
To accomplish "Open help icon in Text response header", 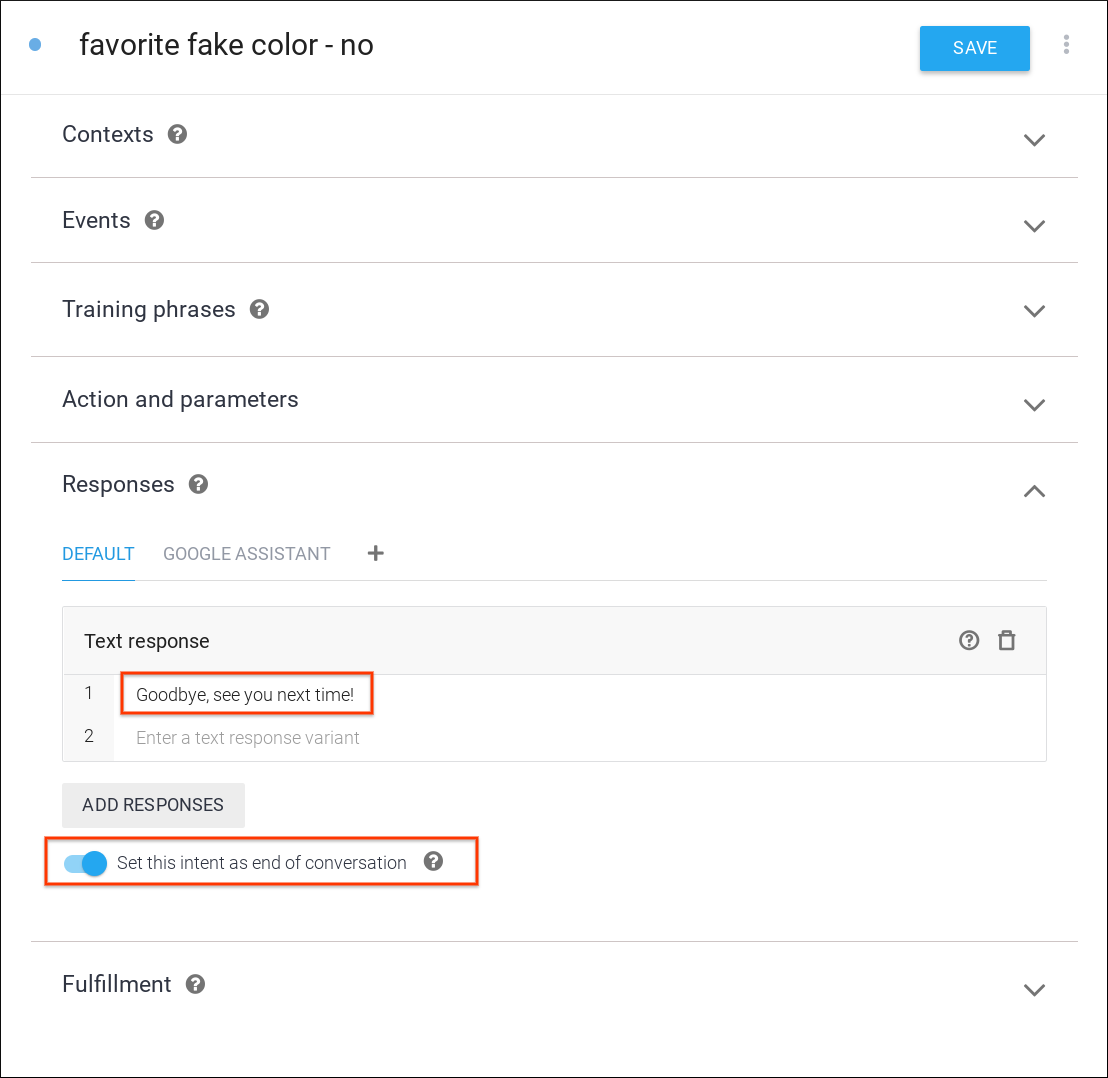I will pos(968,641).
